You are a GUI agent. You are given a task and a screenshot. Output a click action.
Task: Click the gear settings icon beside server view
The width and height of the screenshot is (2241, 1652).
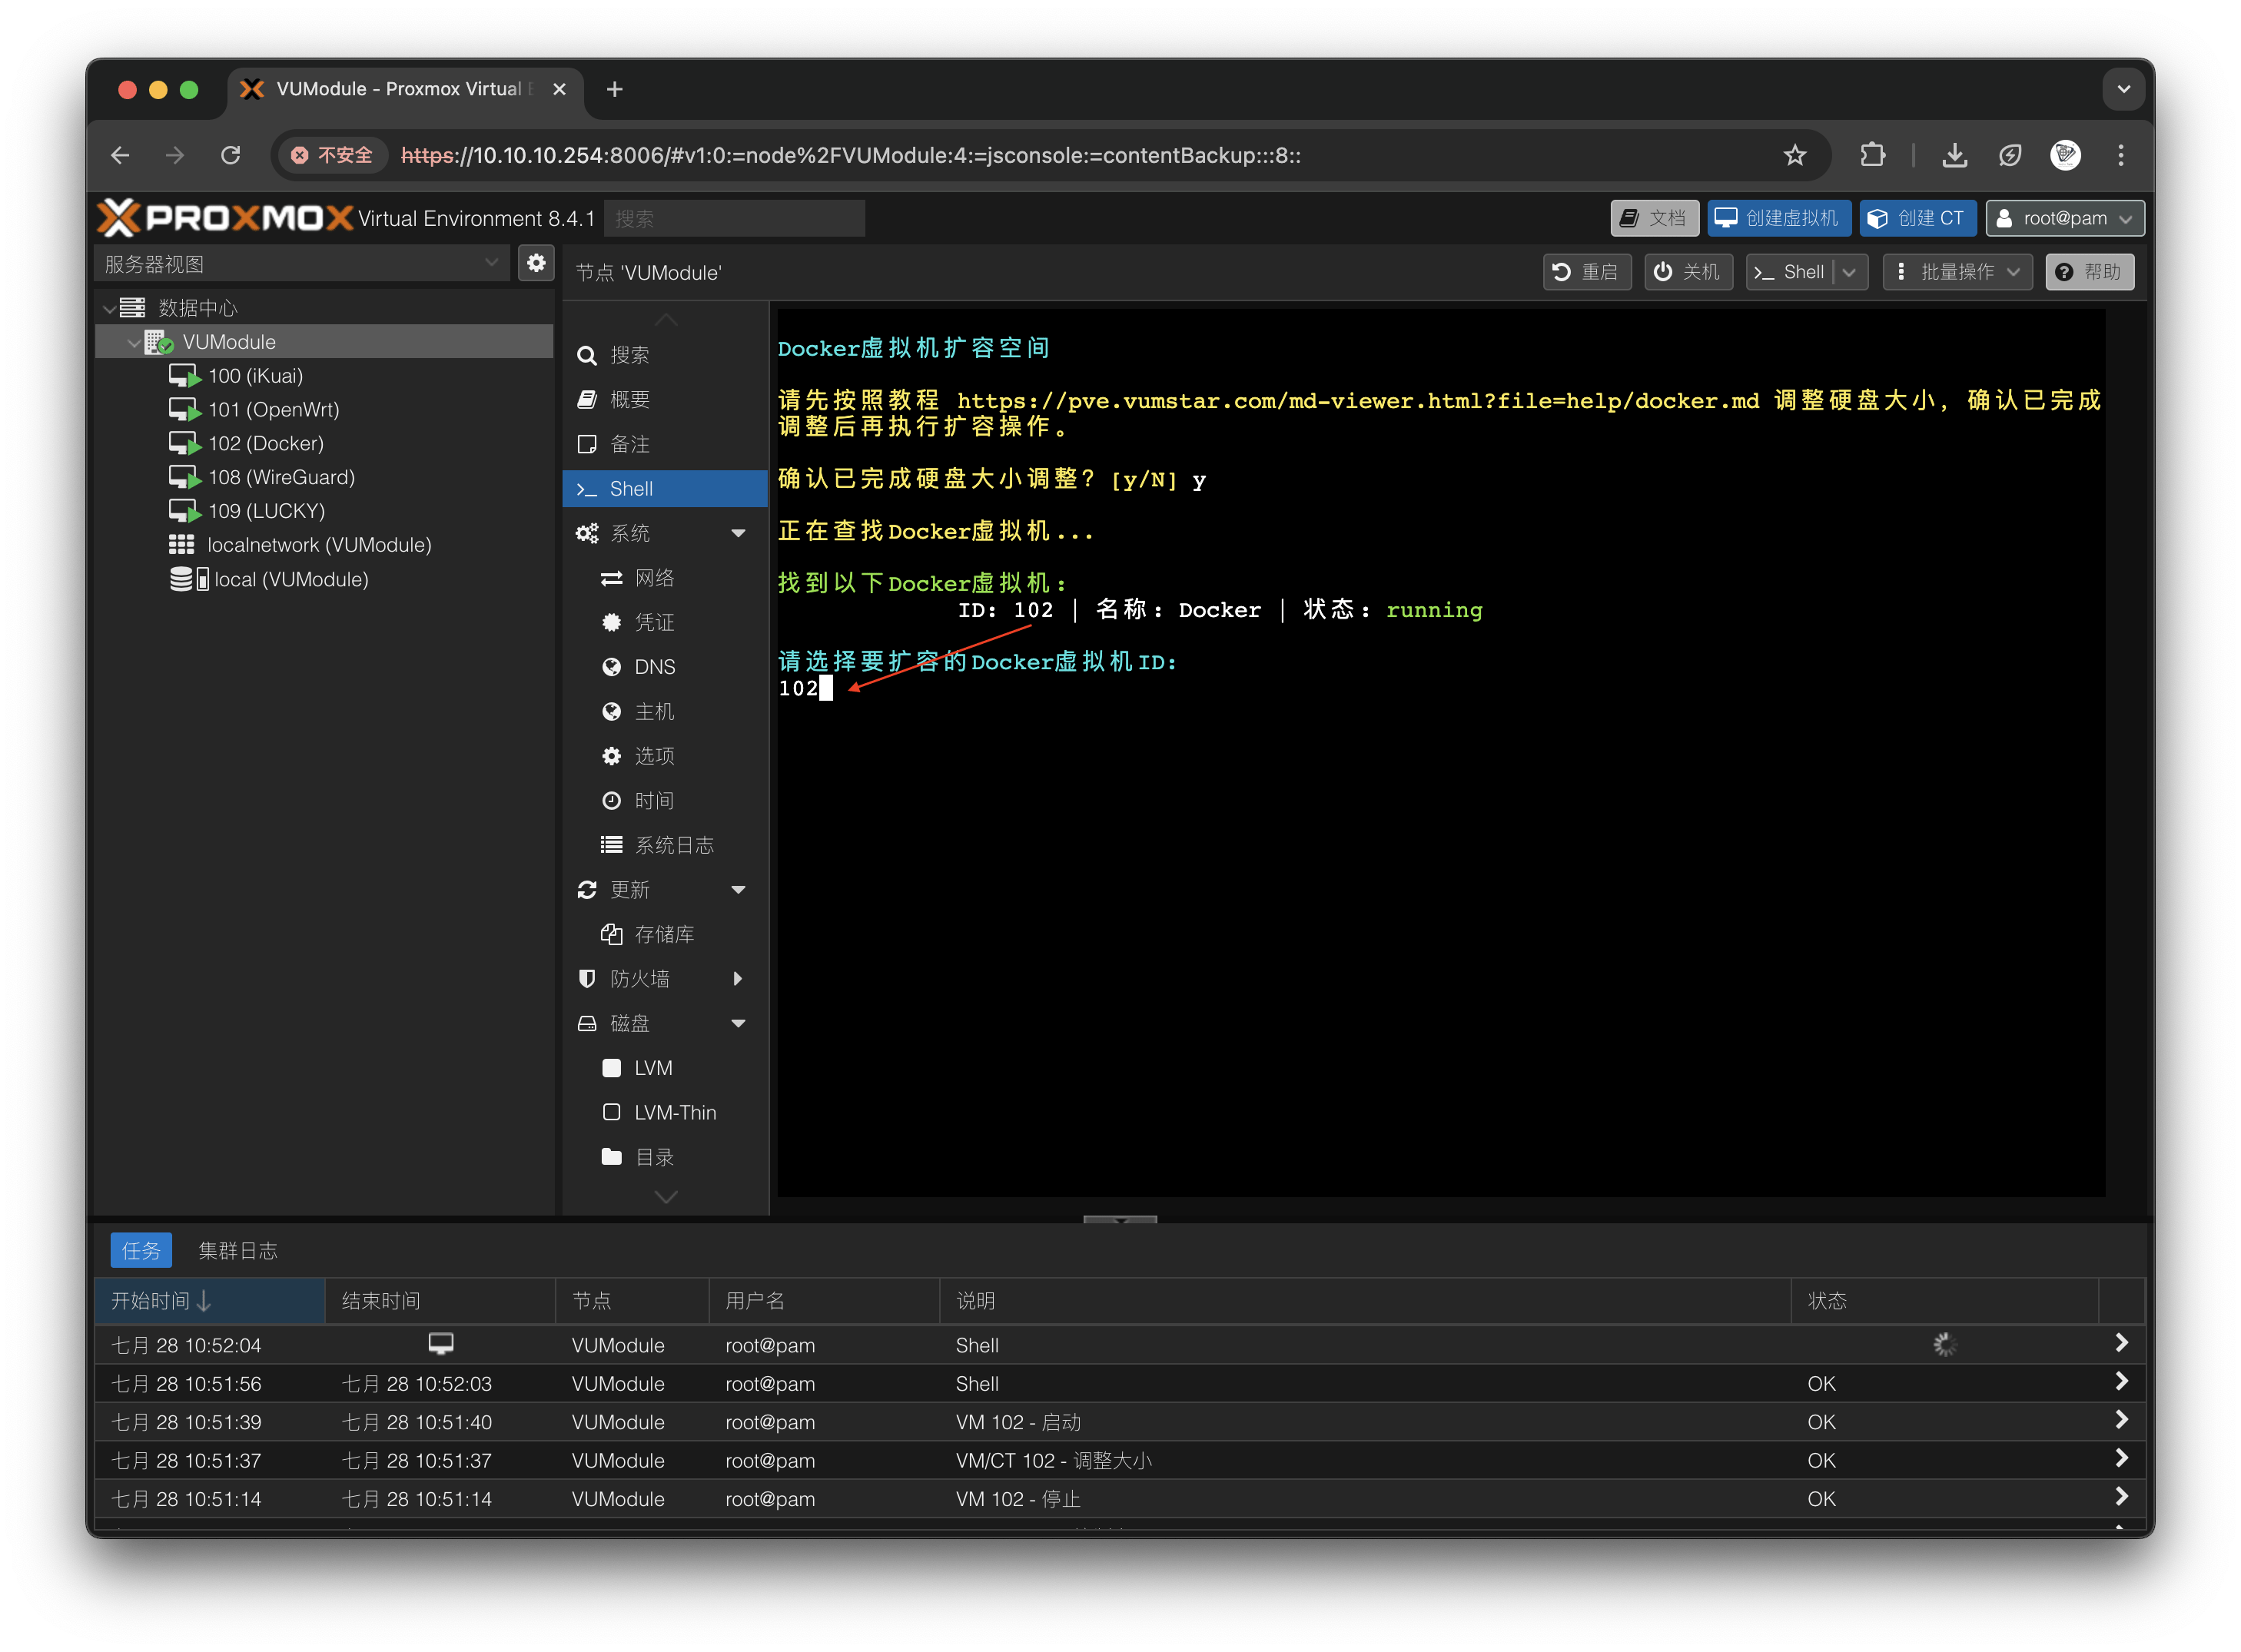coord(536,263)
